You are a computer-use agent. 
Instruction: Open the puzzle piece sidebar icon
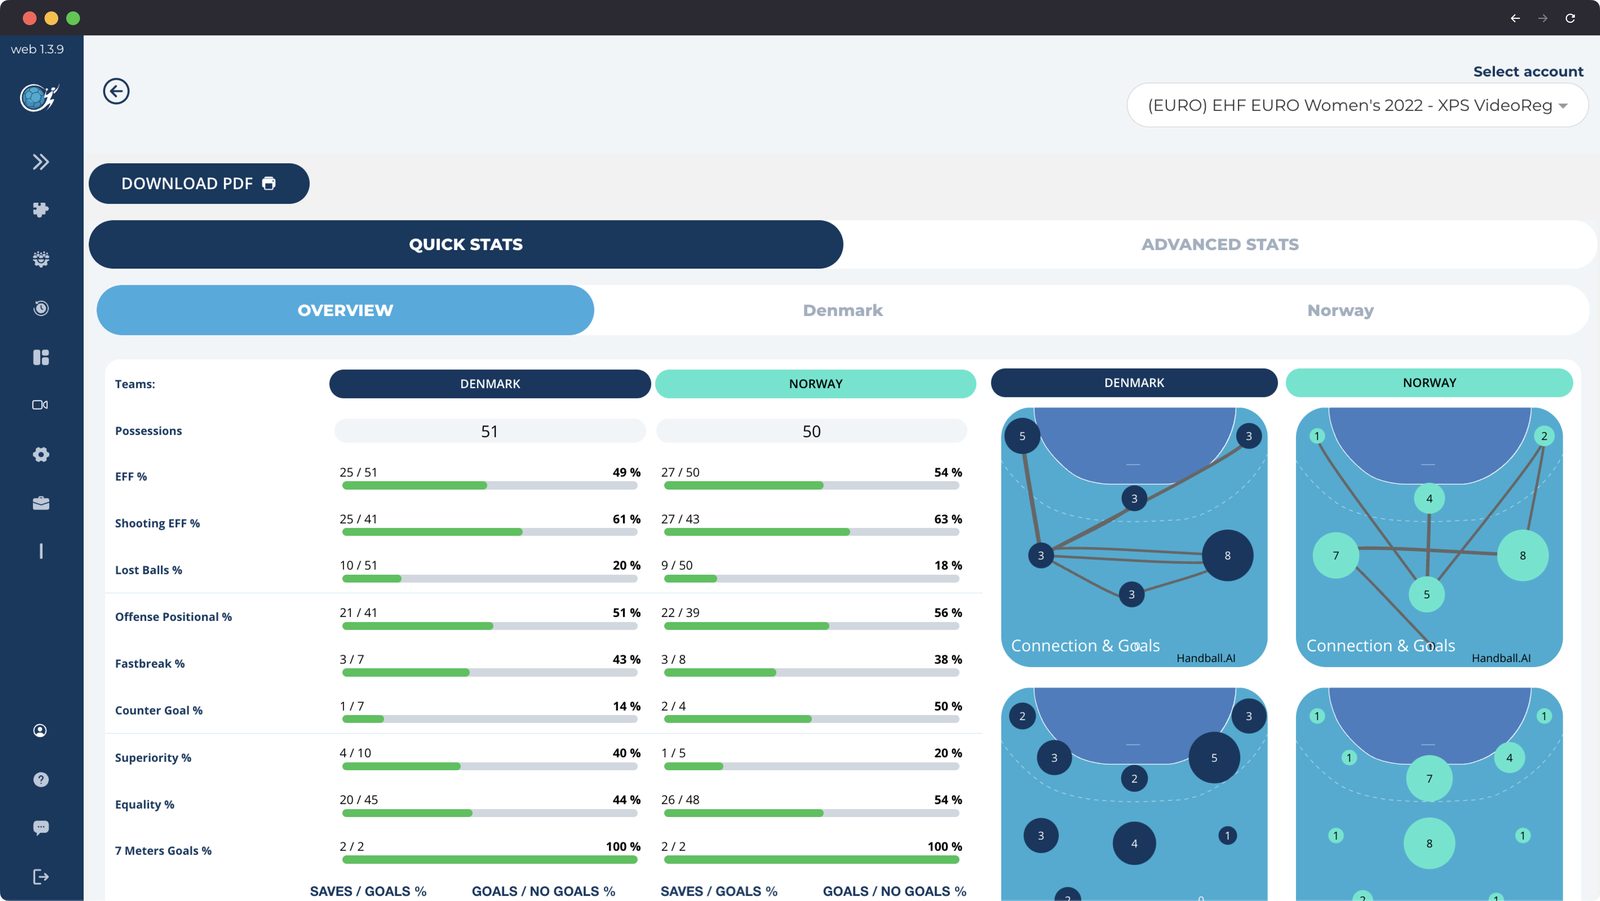[41, 210]
